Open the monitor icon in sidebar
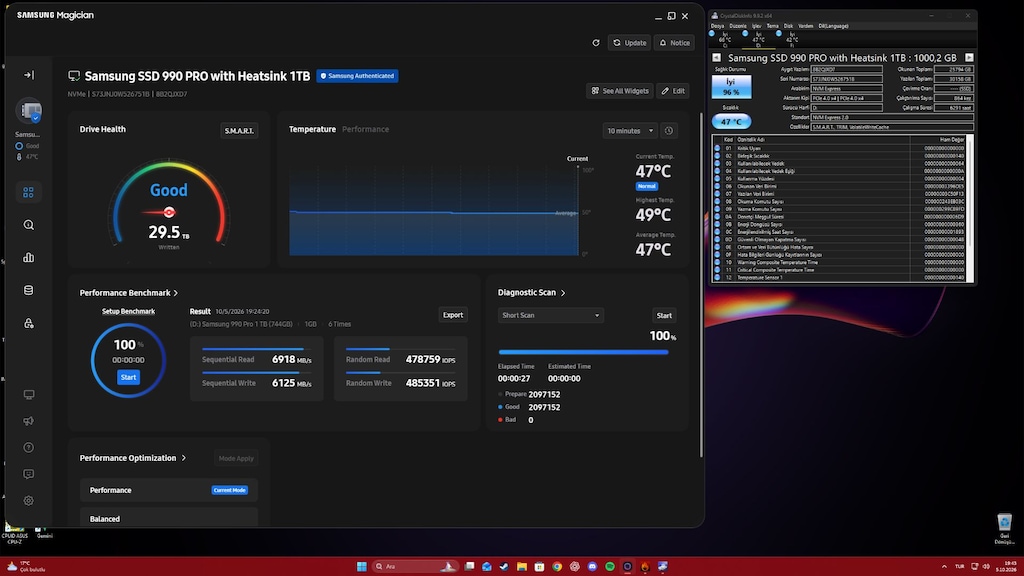 [x=28, y=394]
